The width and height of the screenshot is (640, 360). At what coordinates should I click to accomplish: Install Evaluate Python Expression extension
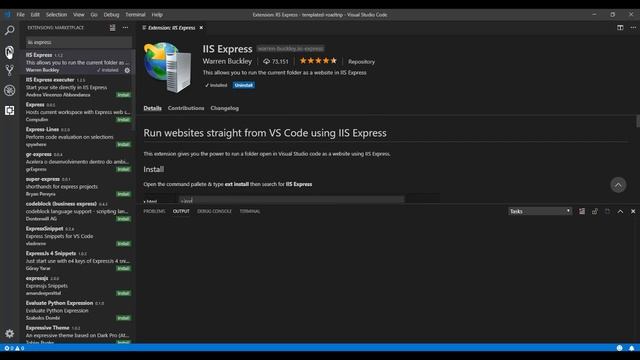[x=123, y=318]
